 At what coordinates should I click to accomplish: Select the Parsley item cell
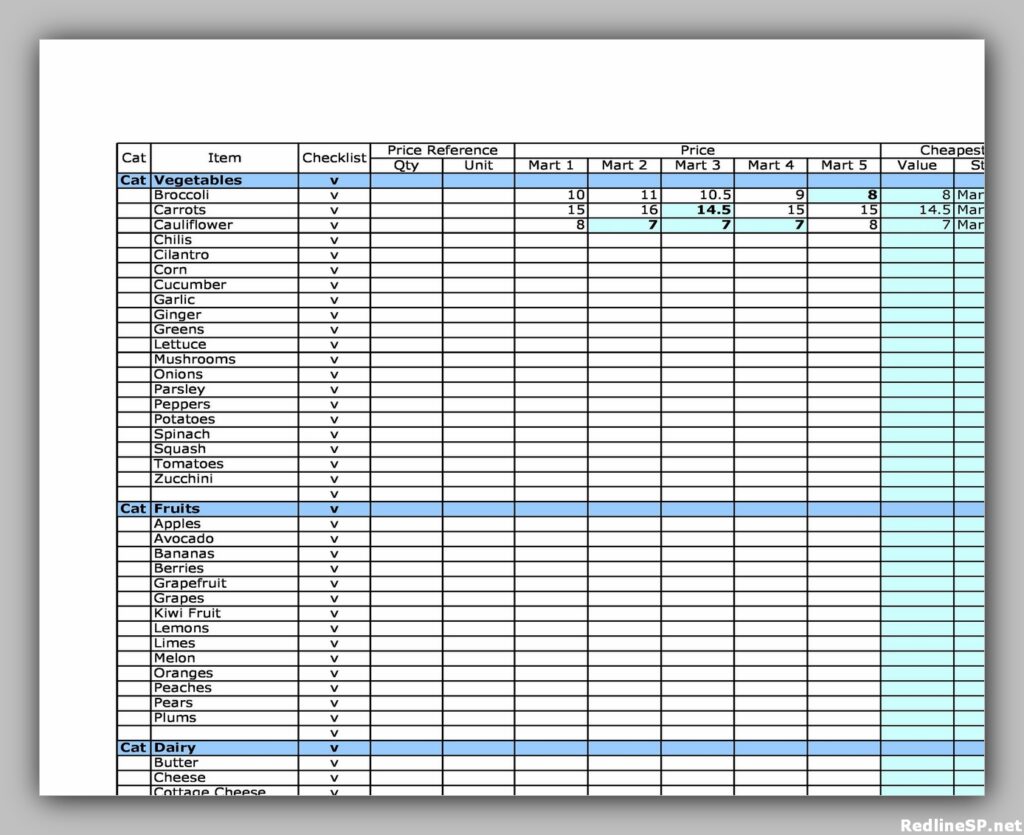click(225, 389)
